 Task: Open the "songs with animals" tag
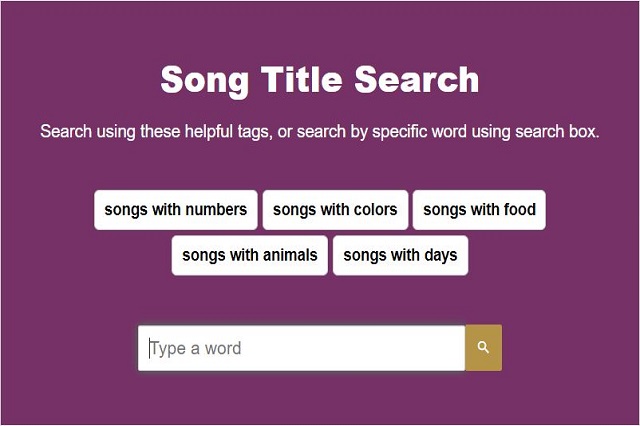249,255
